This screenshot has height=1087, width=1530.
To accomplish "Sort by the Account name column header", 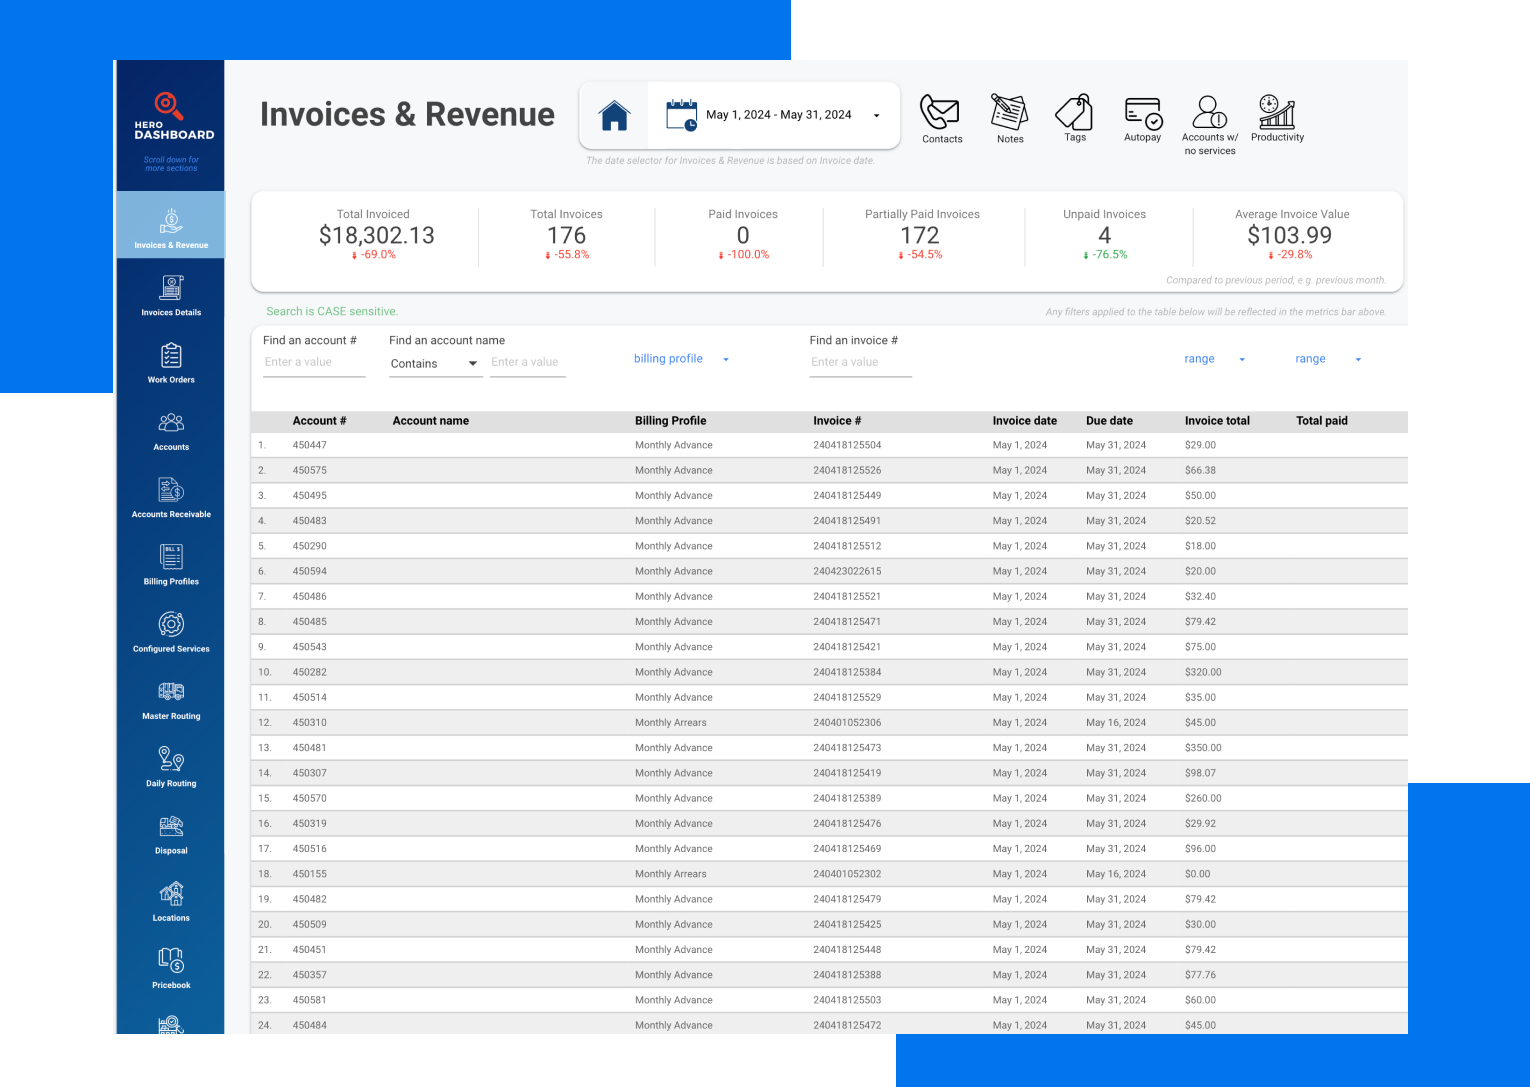I will point(430,421).
